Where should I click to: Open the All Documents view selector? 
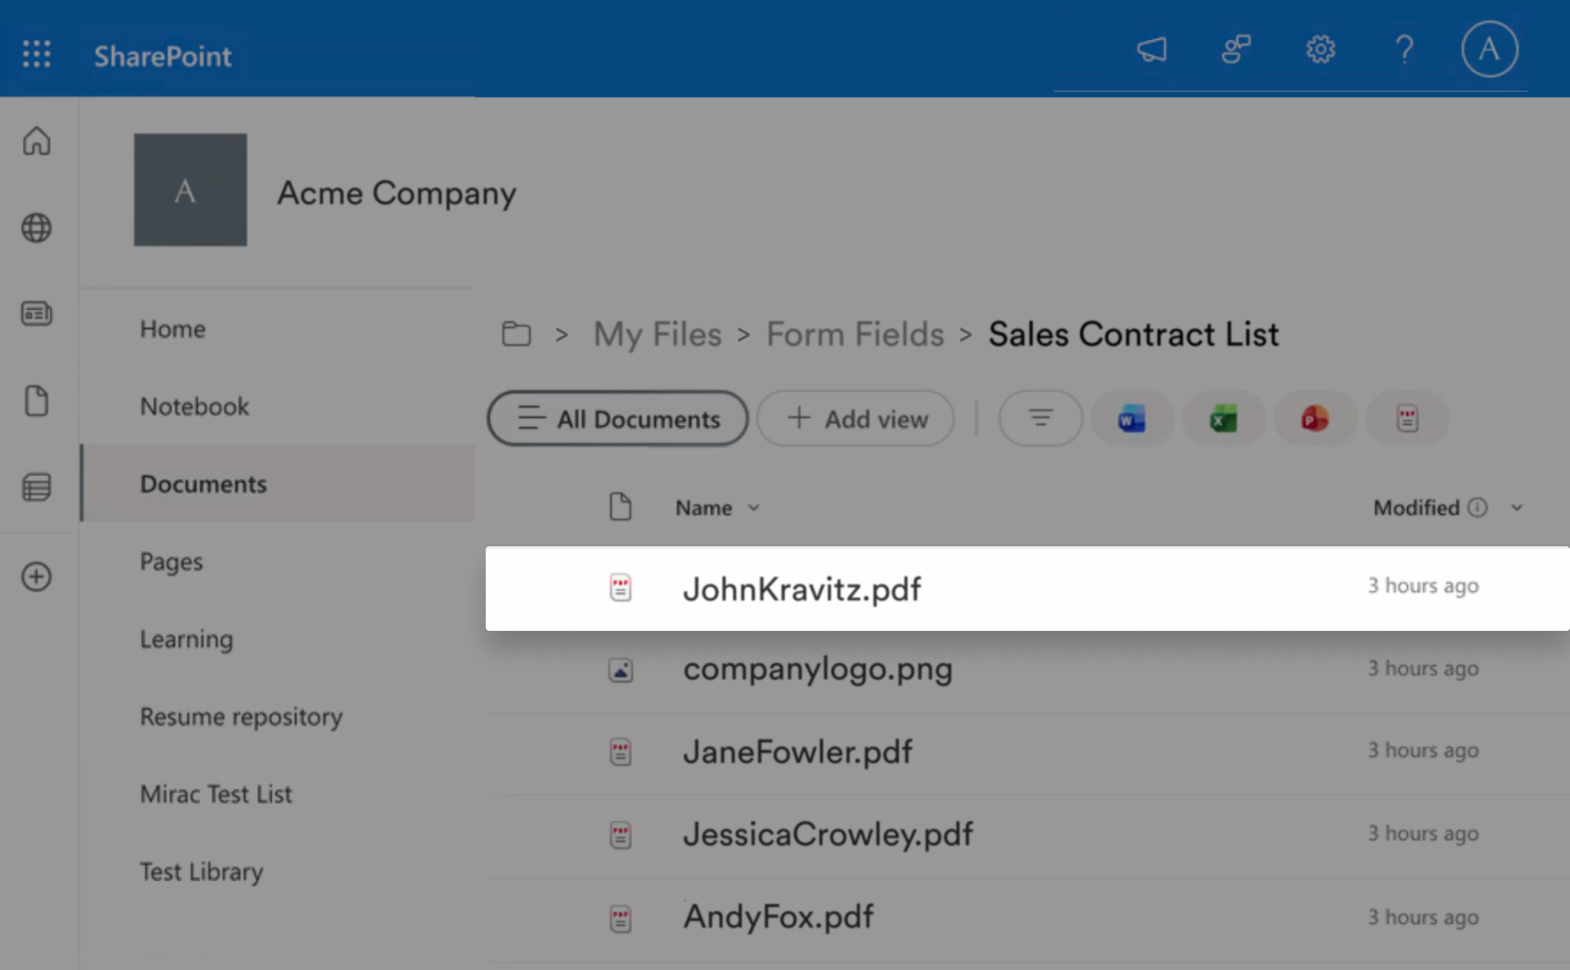click(x=617, y=418)
